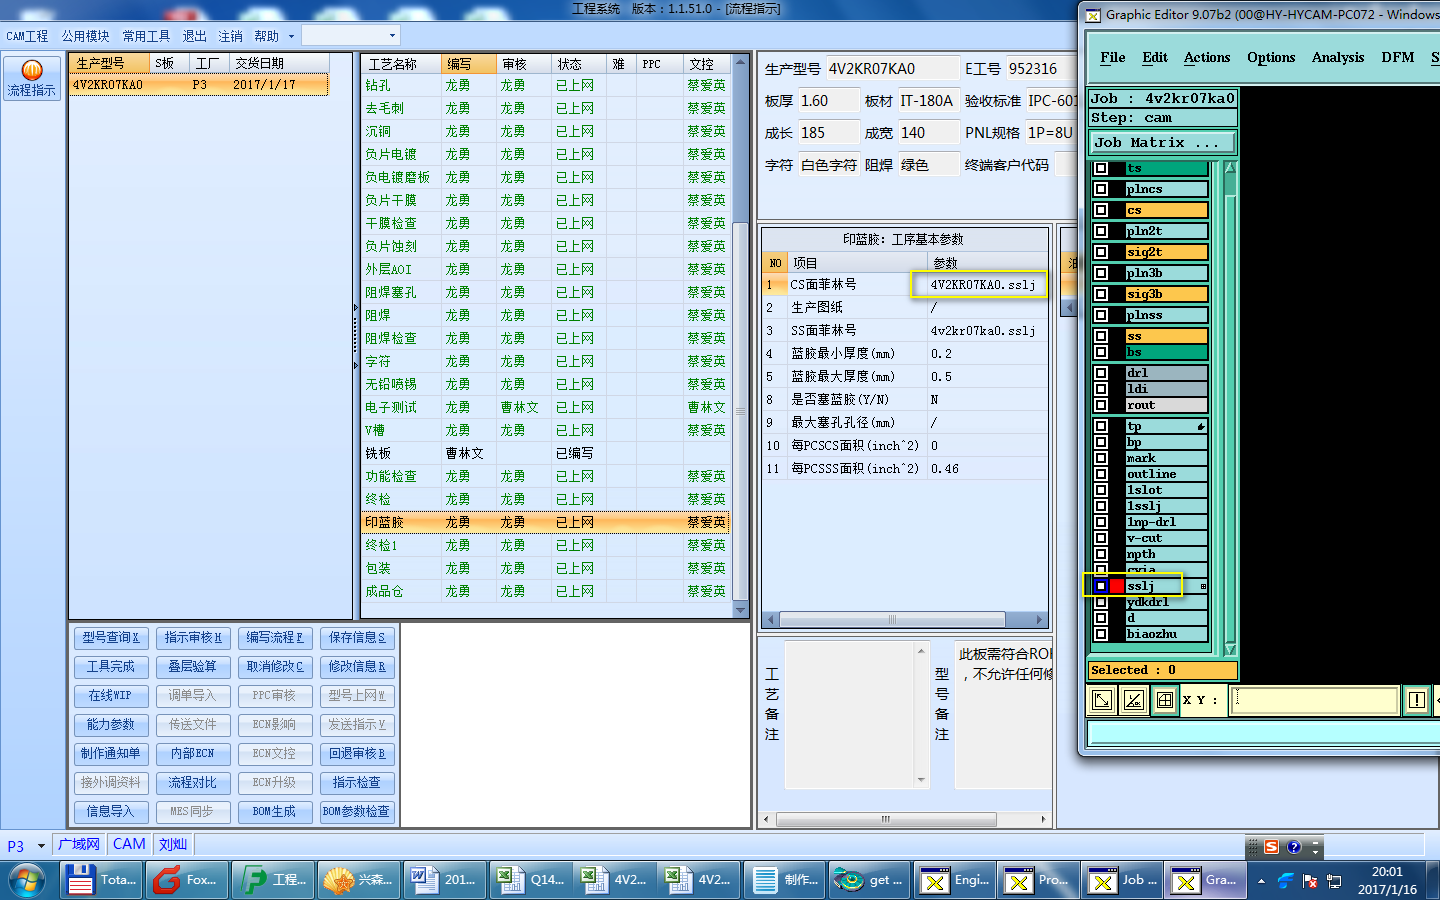The image size is (1440, 900).
Task: Open the Windows Start menu
Action: (27, 881)
